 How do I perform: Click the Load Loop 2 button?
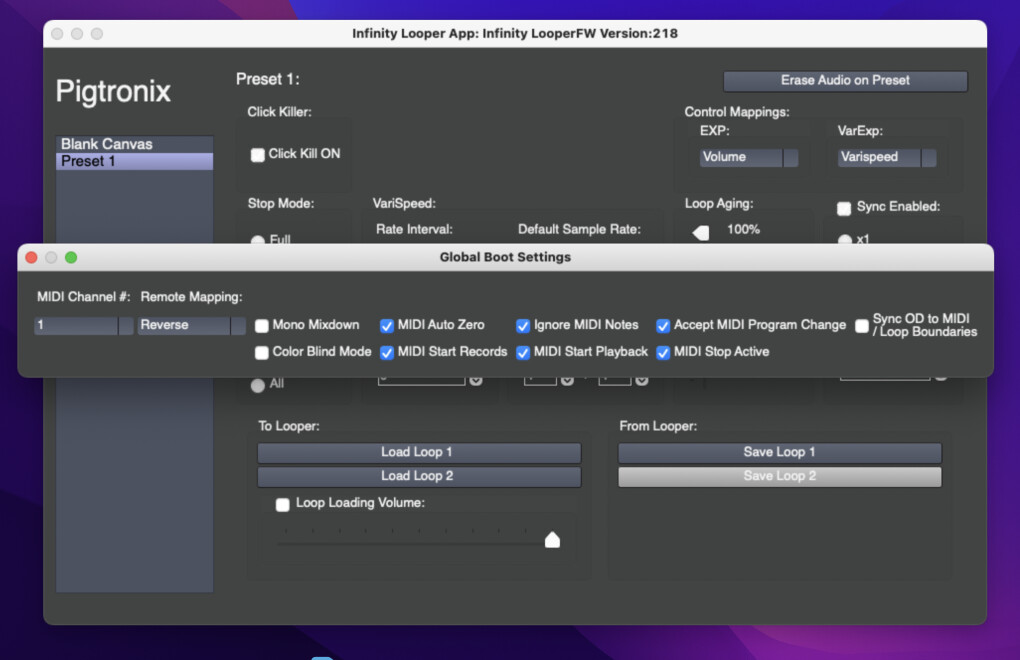(419, 477)
